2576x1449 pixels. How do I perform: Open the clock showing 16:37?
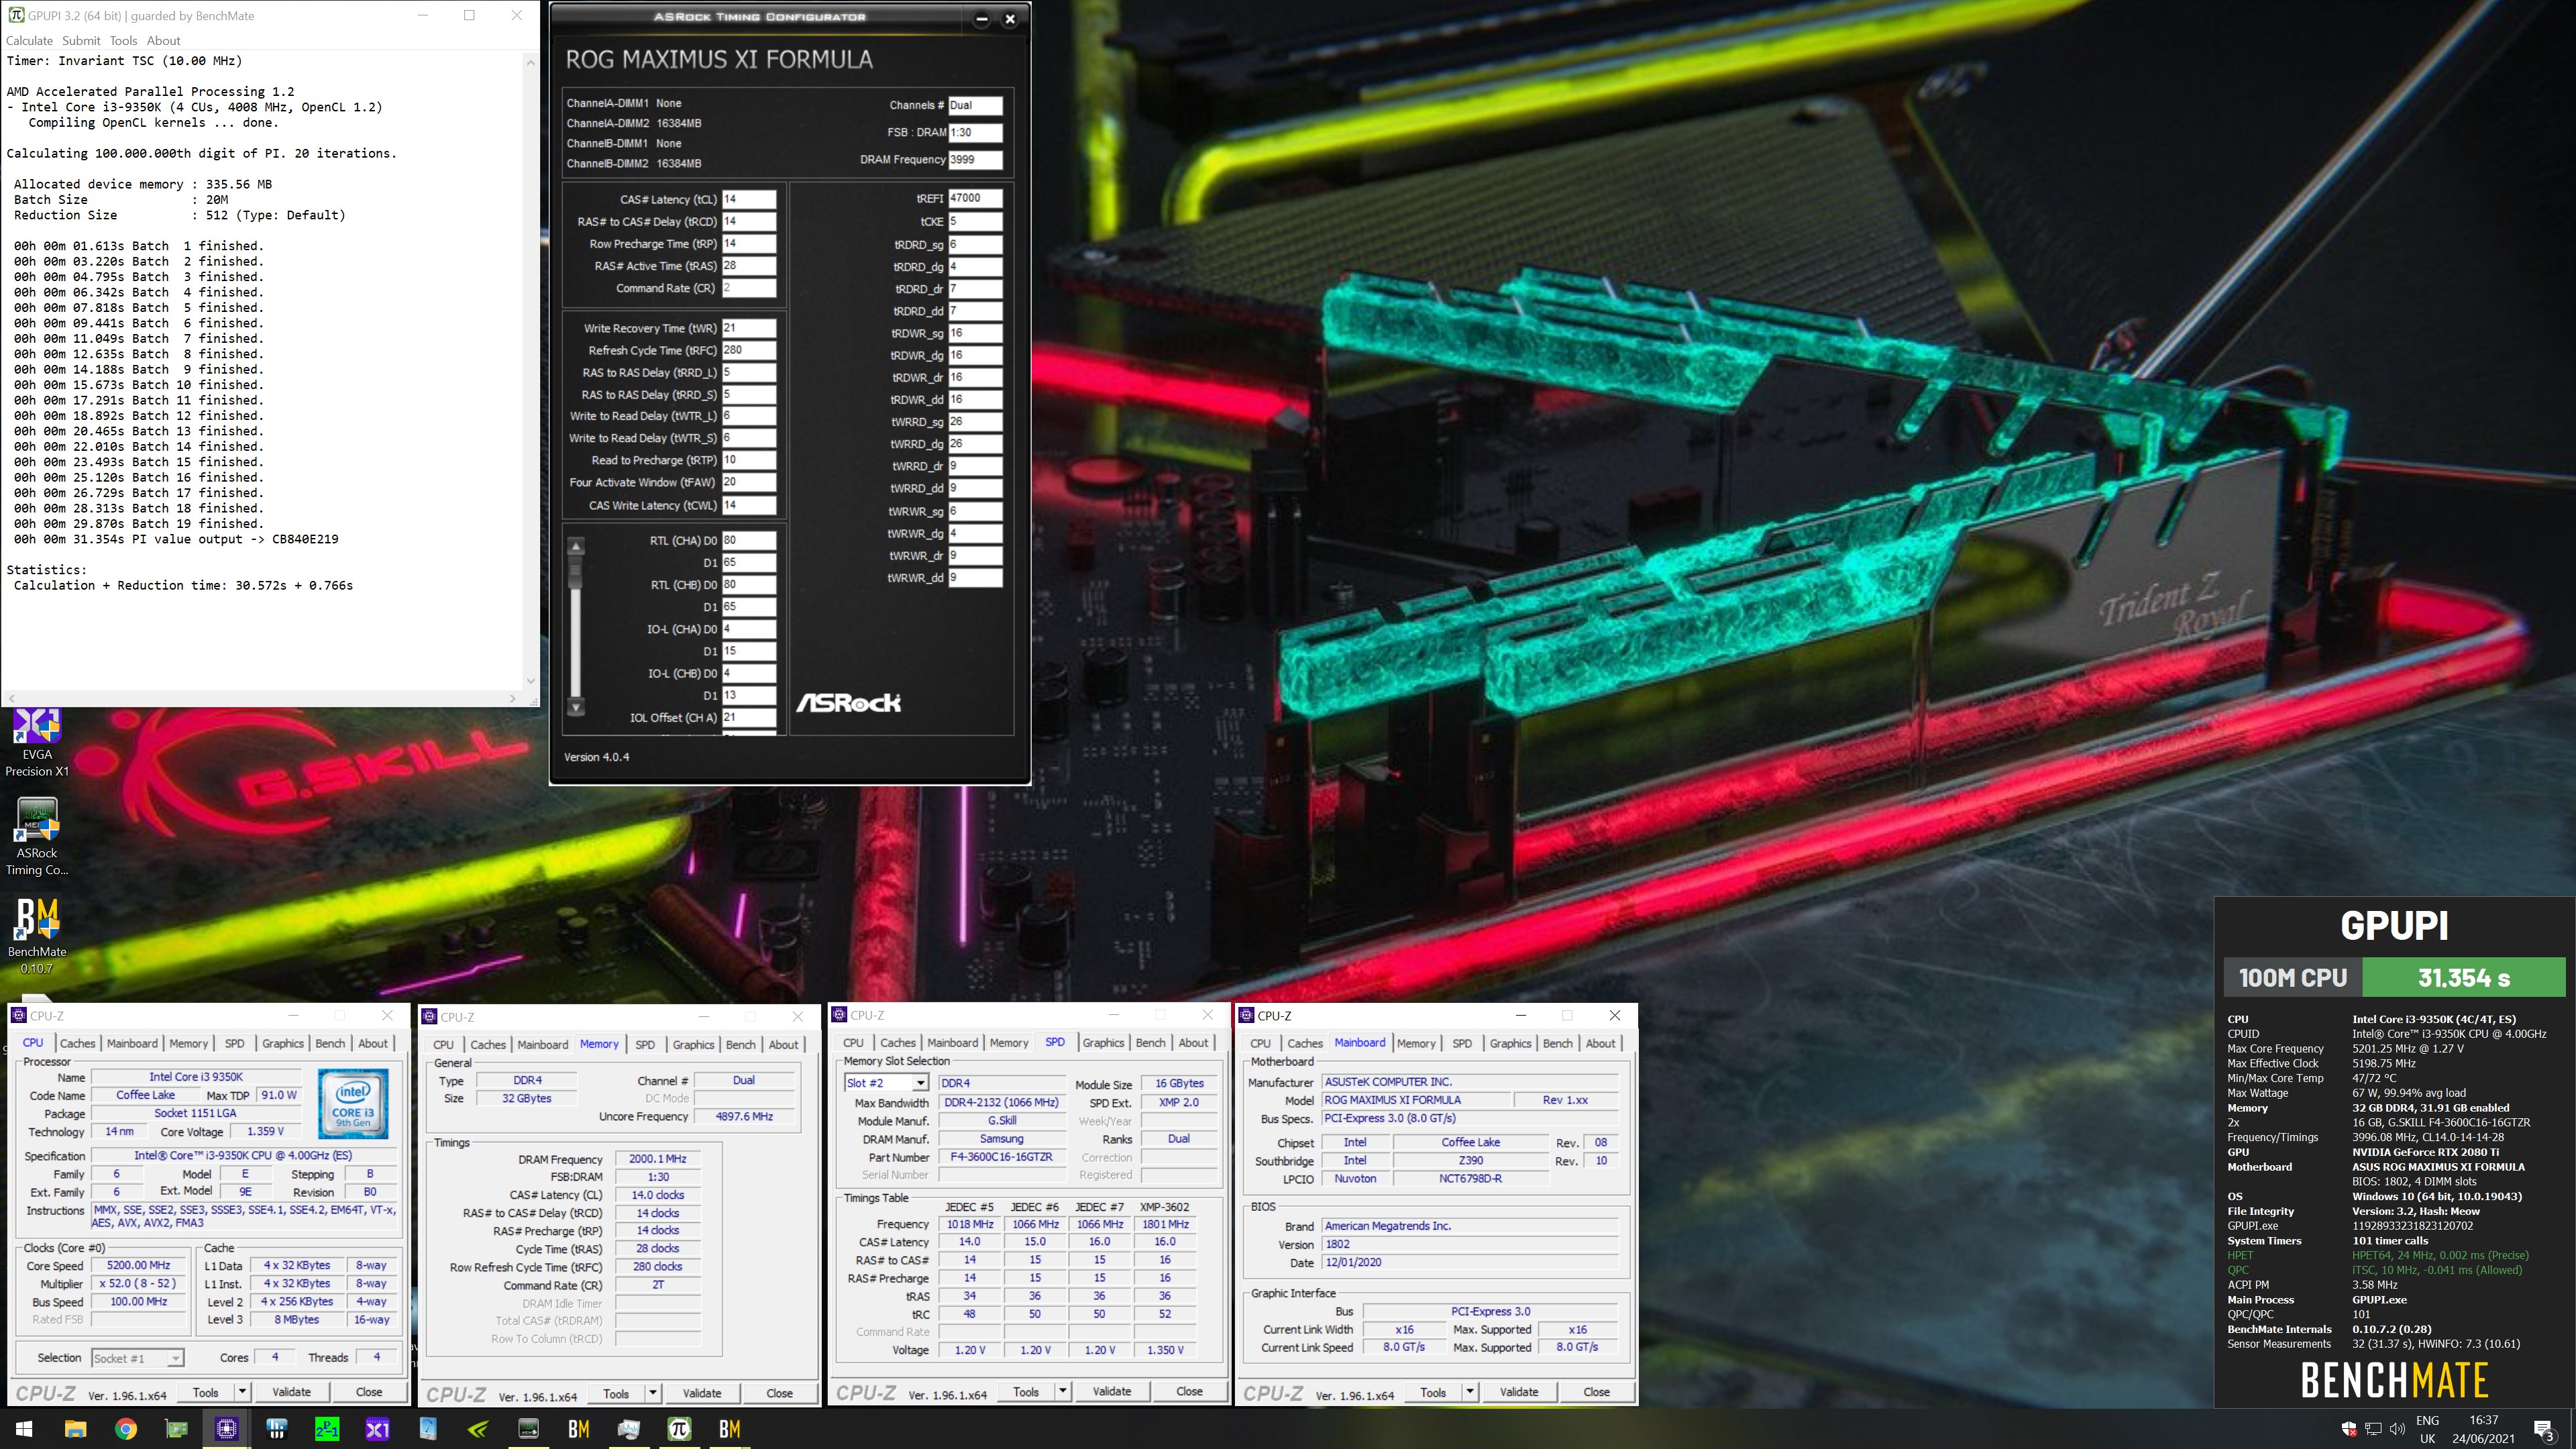pyautogui.click(x=2483, y=1429)
